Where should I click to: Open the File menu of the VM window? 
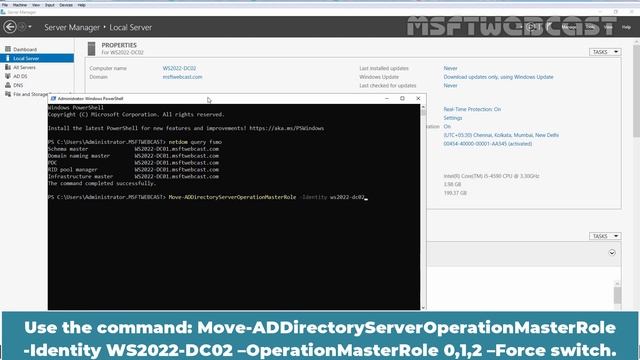click(x=4, y=5)
